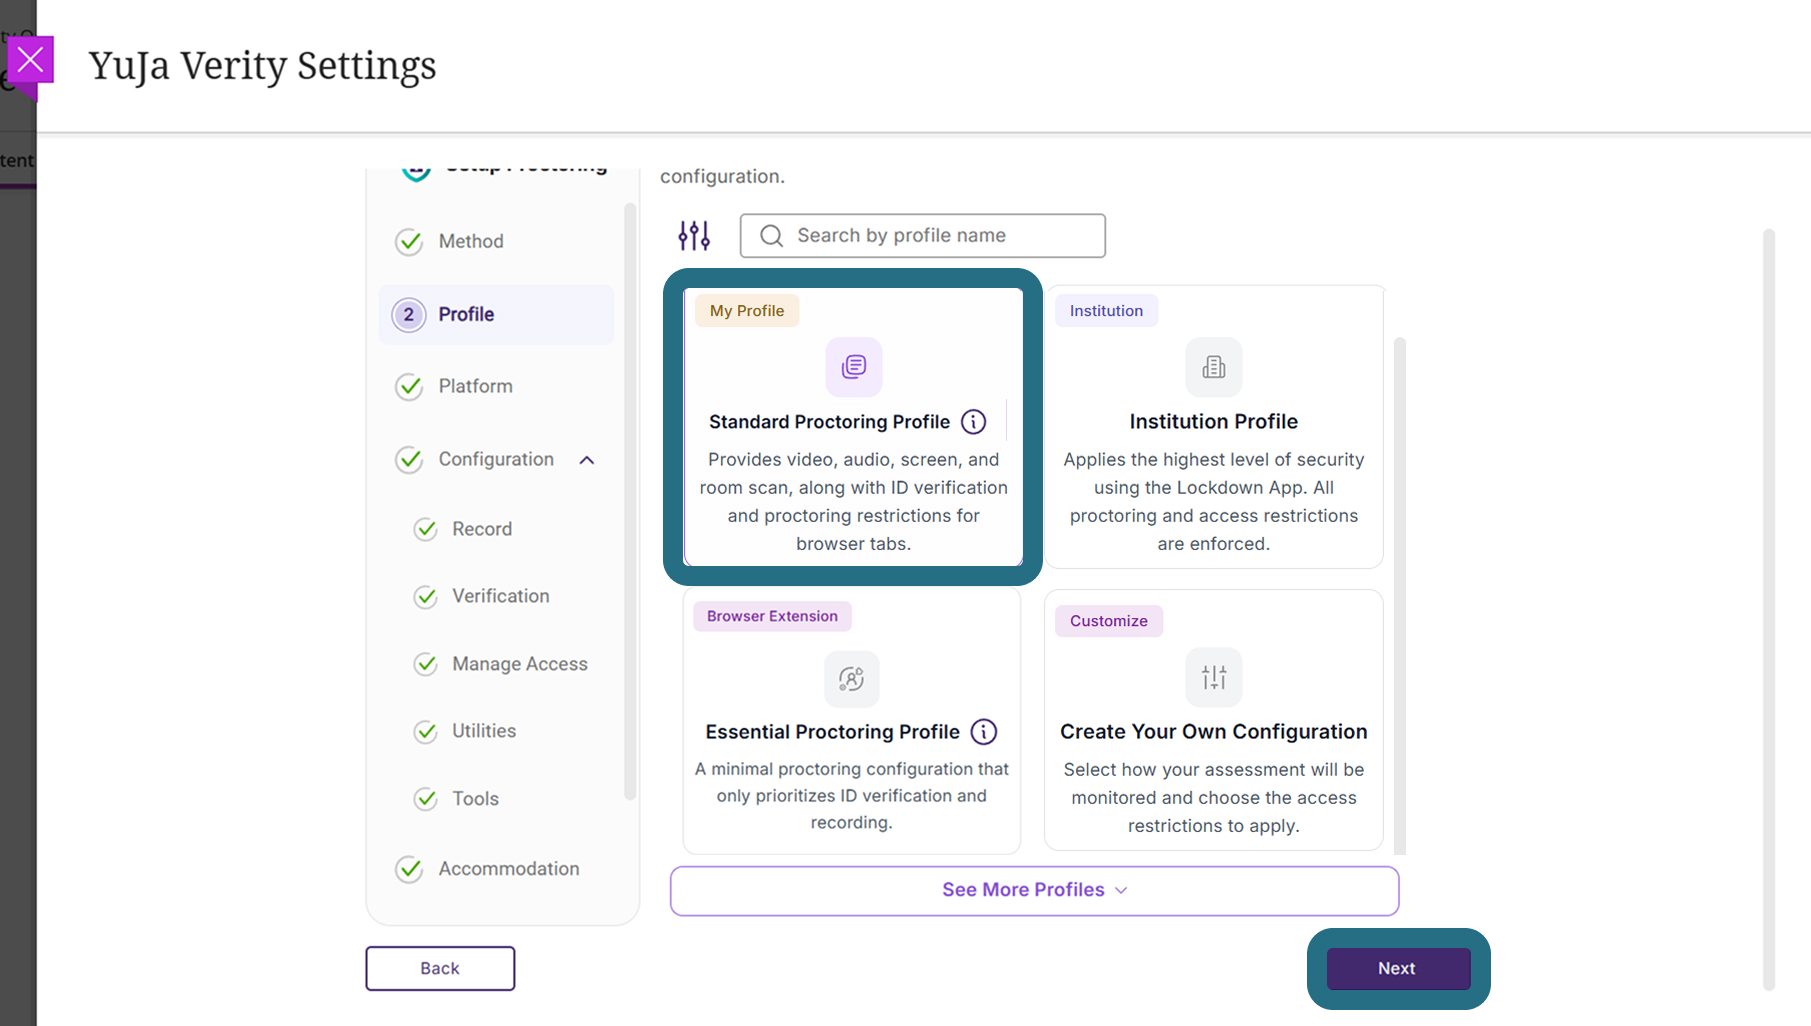
Task: Collapse the Configuration section chevron
Action: [587, 460]
